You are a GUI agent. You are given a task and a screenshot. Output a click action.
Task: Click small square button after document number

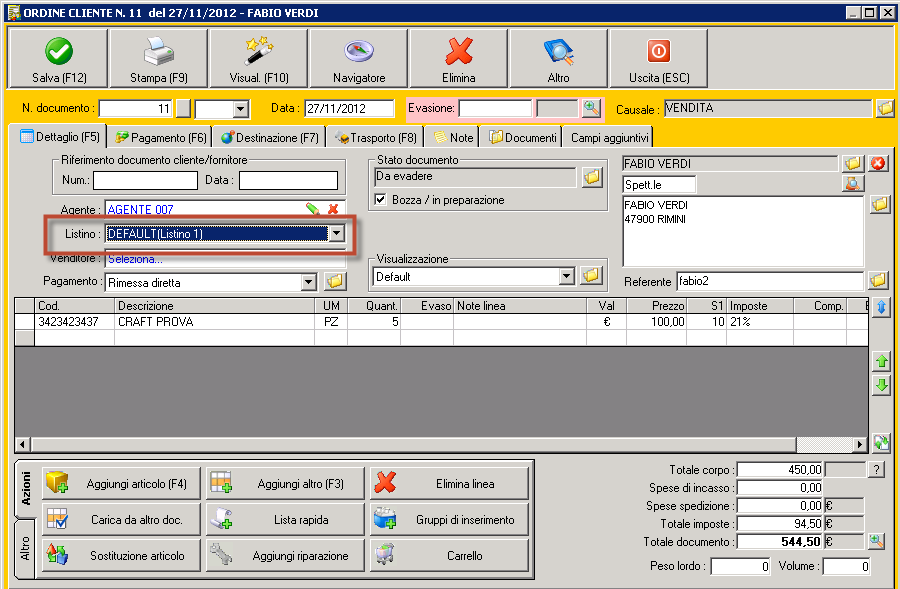coord(183,108)
